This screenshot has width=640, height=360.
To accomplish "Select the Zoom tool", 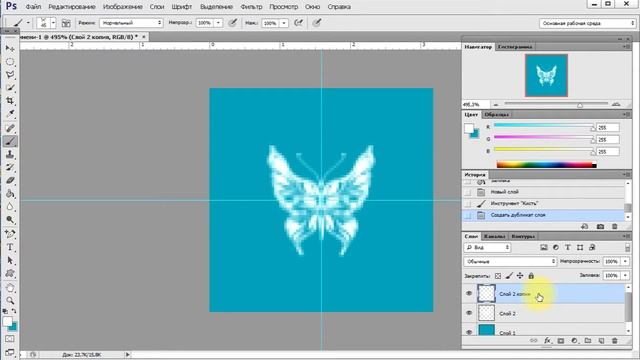I will [x=10, y=301].
